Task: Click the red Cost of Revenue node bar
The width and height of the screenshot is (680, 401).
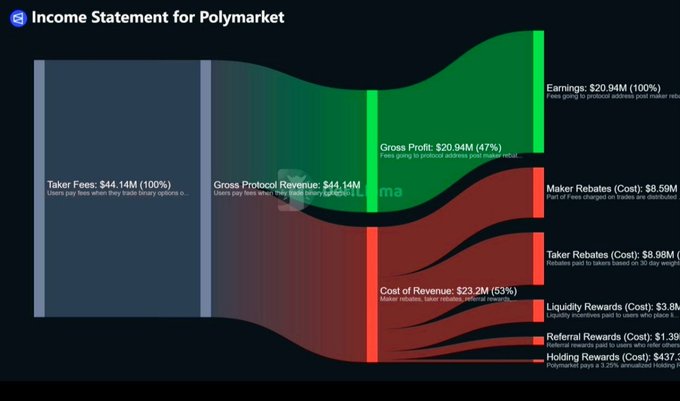Action: pyautogui.click(x=372, y=295)
